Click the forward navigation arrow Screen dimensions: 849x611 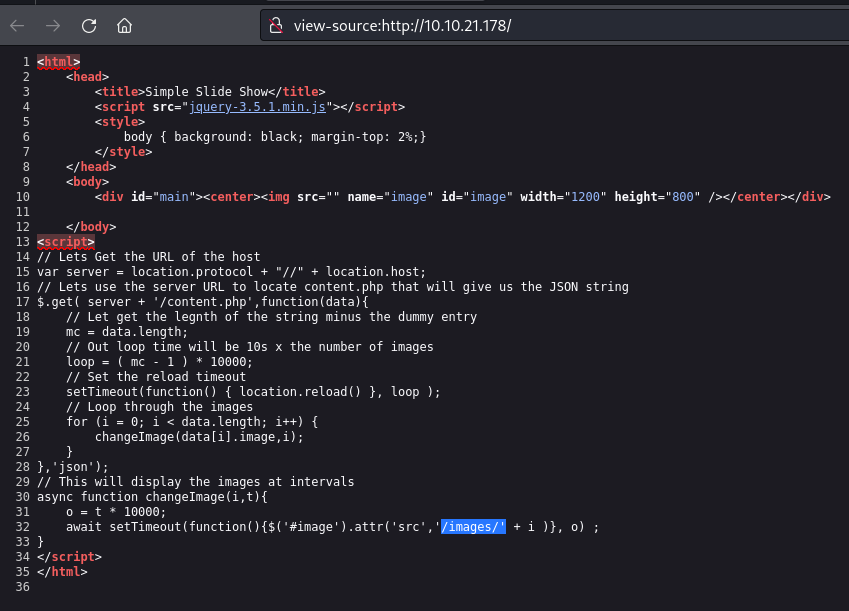pyautogui.click(x=53, y=25)
